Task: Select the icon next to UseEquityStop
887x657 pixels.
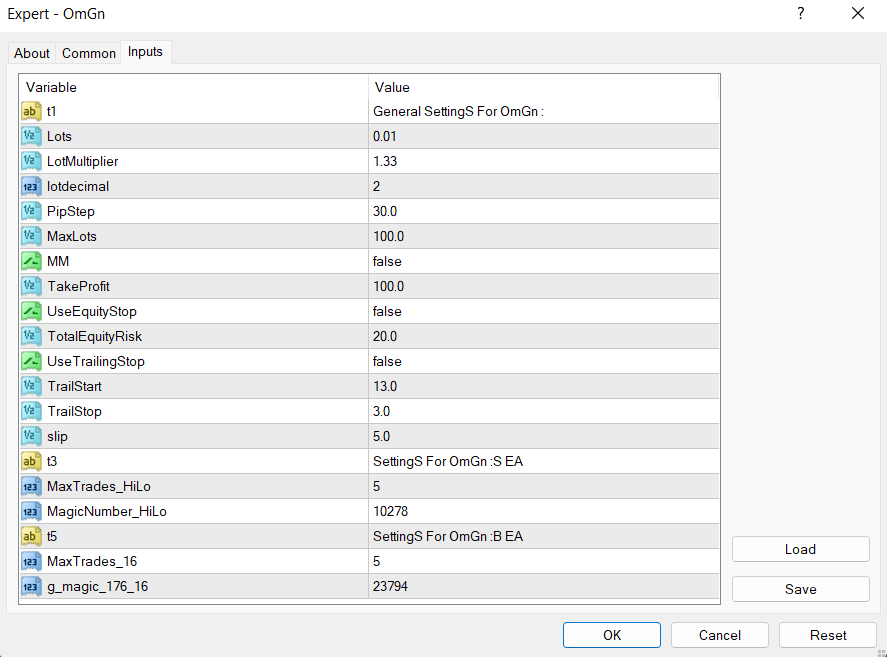Action: click(31, 312)
